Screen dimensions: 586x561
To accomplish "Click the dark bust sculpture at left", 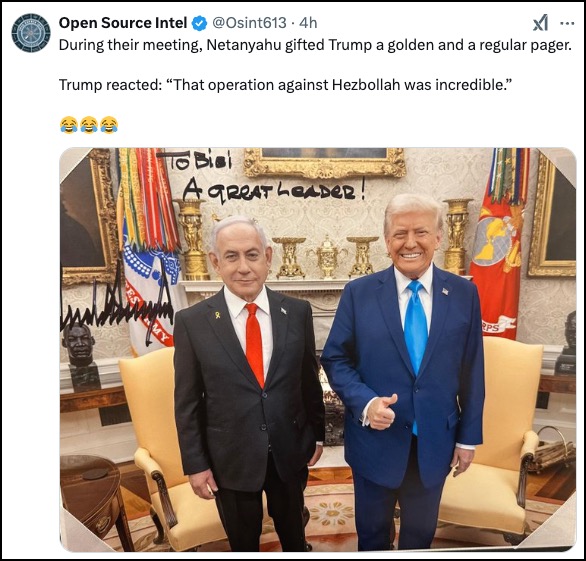I will [80, 355].
